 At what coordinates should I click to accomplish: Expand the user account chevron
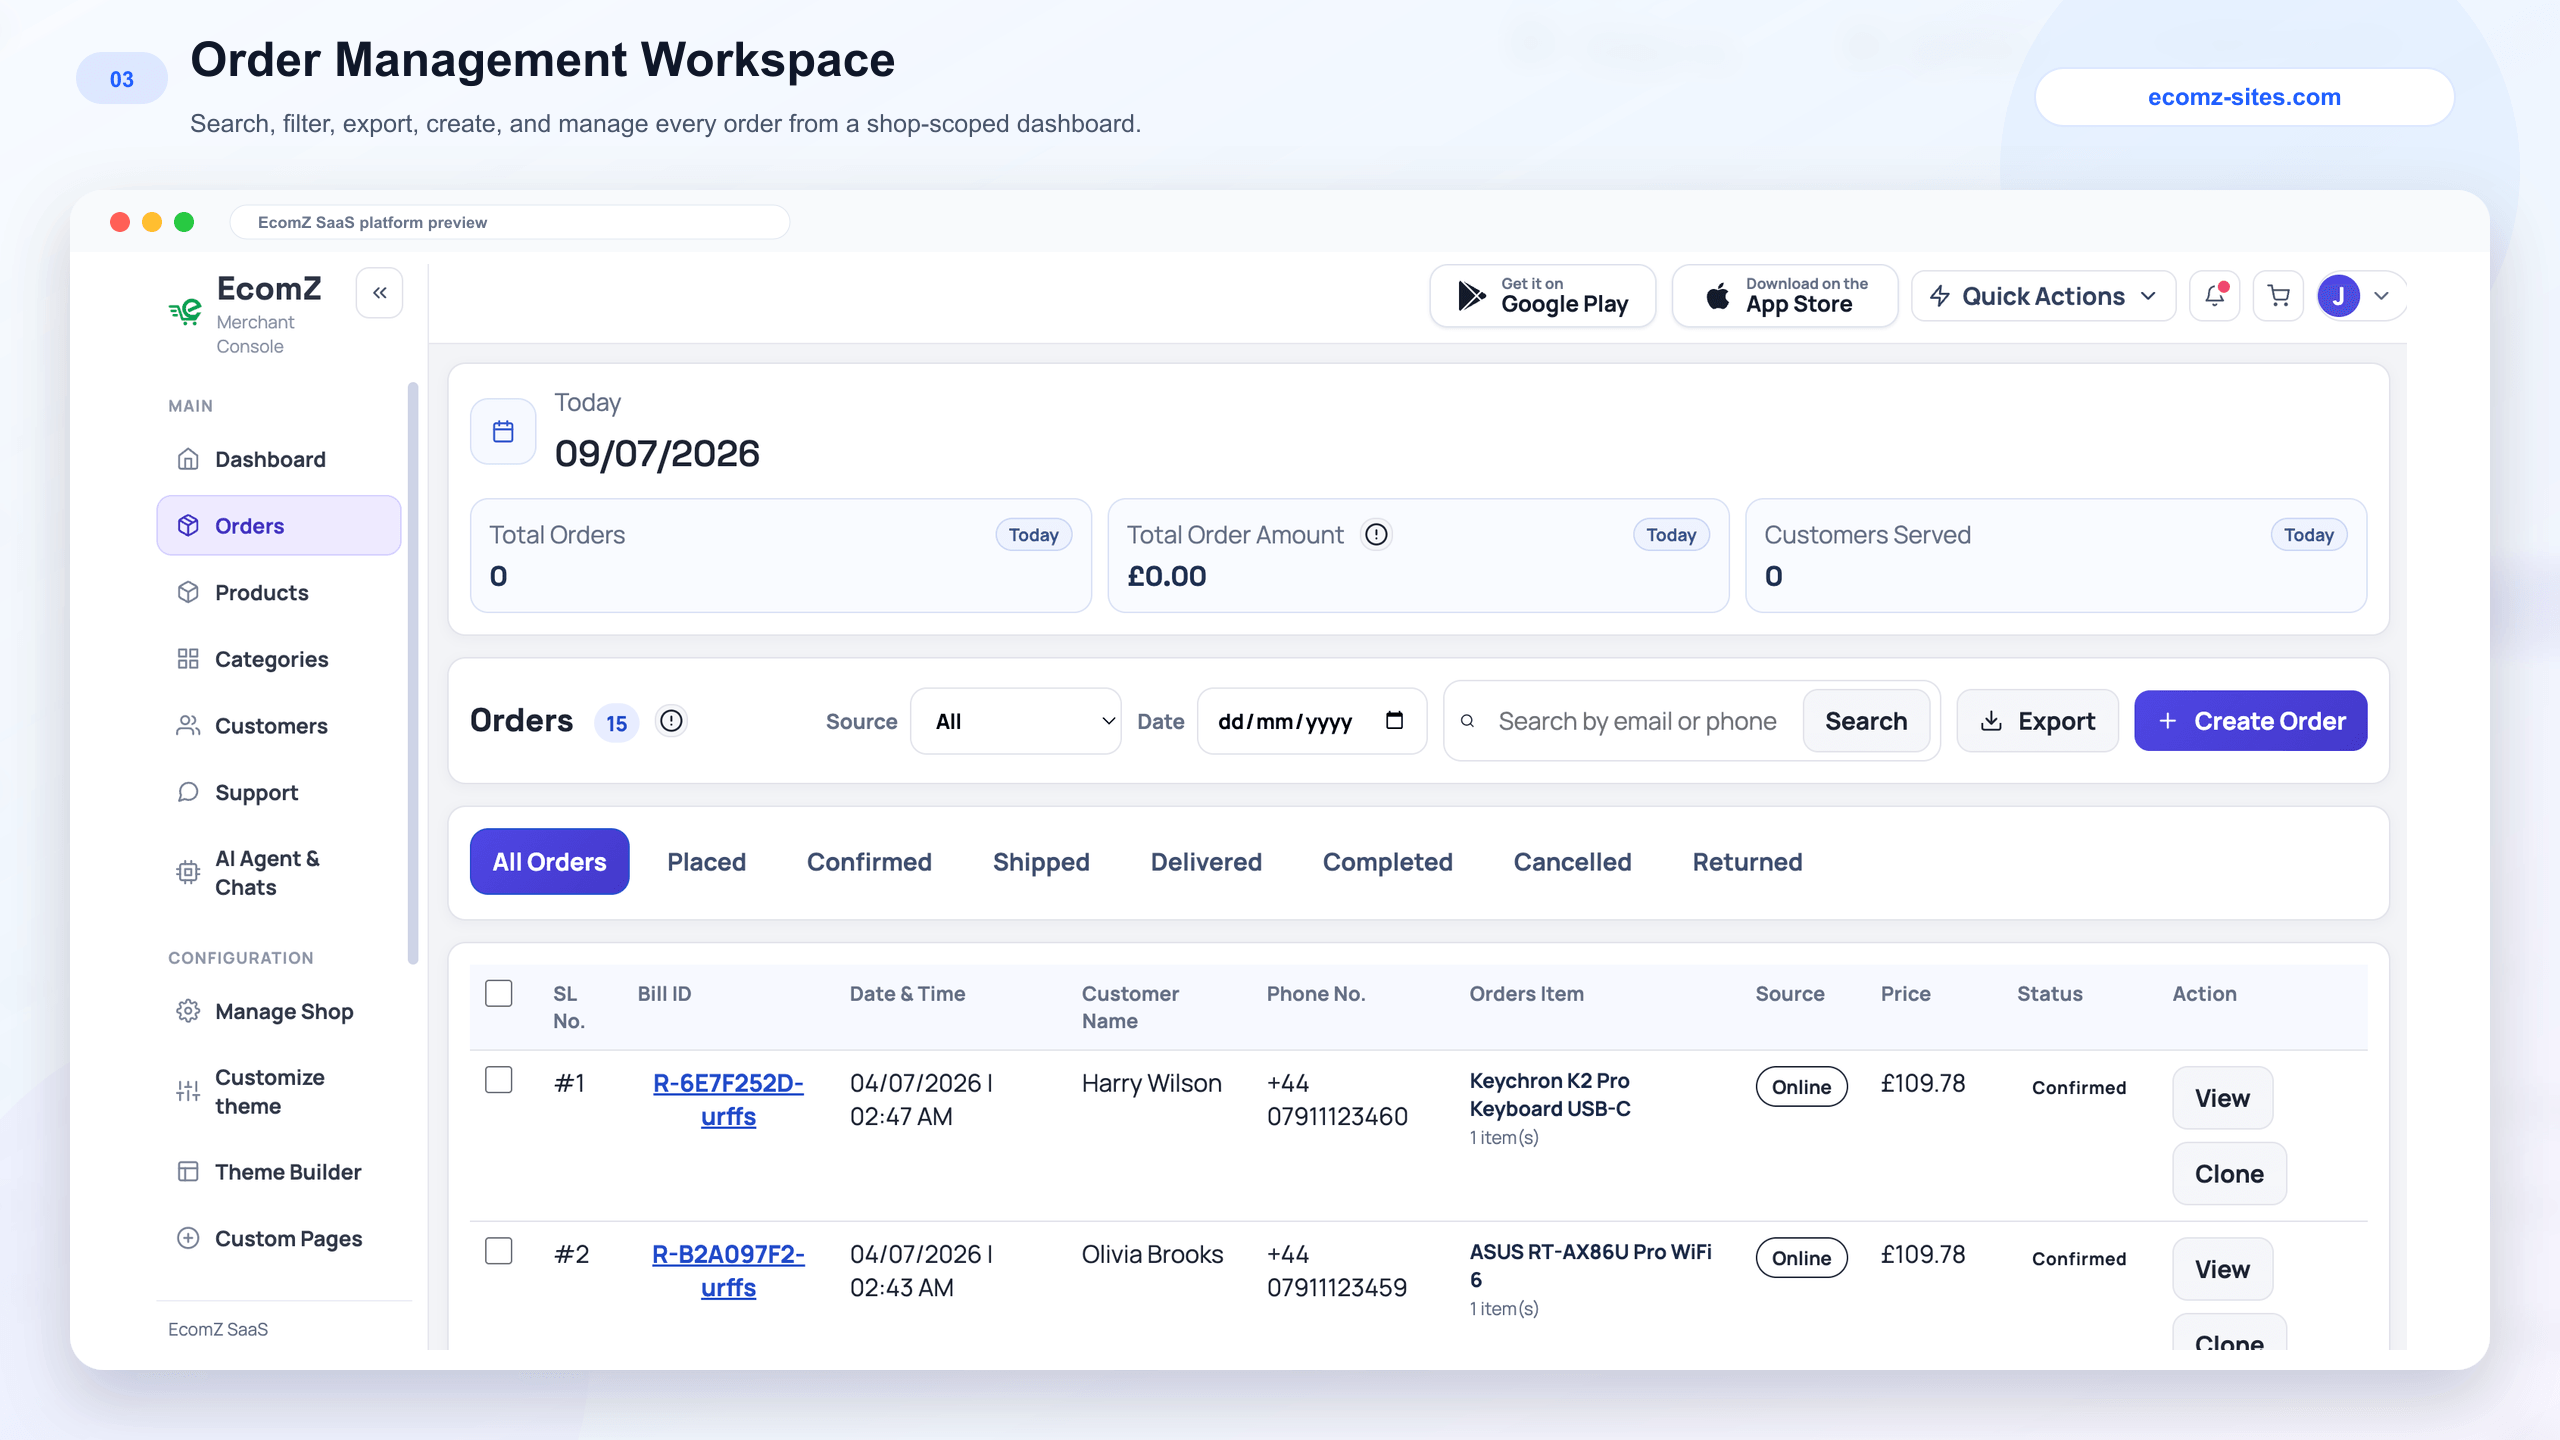click(x=2382, y=296)
